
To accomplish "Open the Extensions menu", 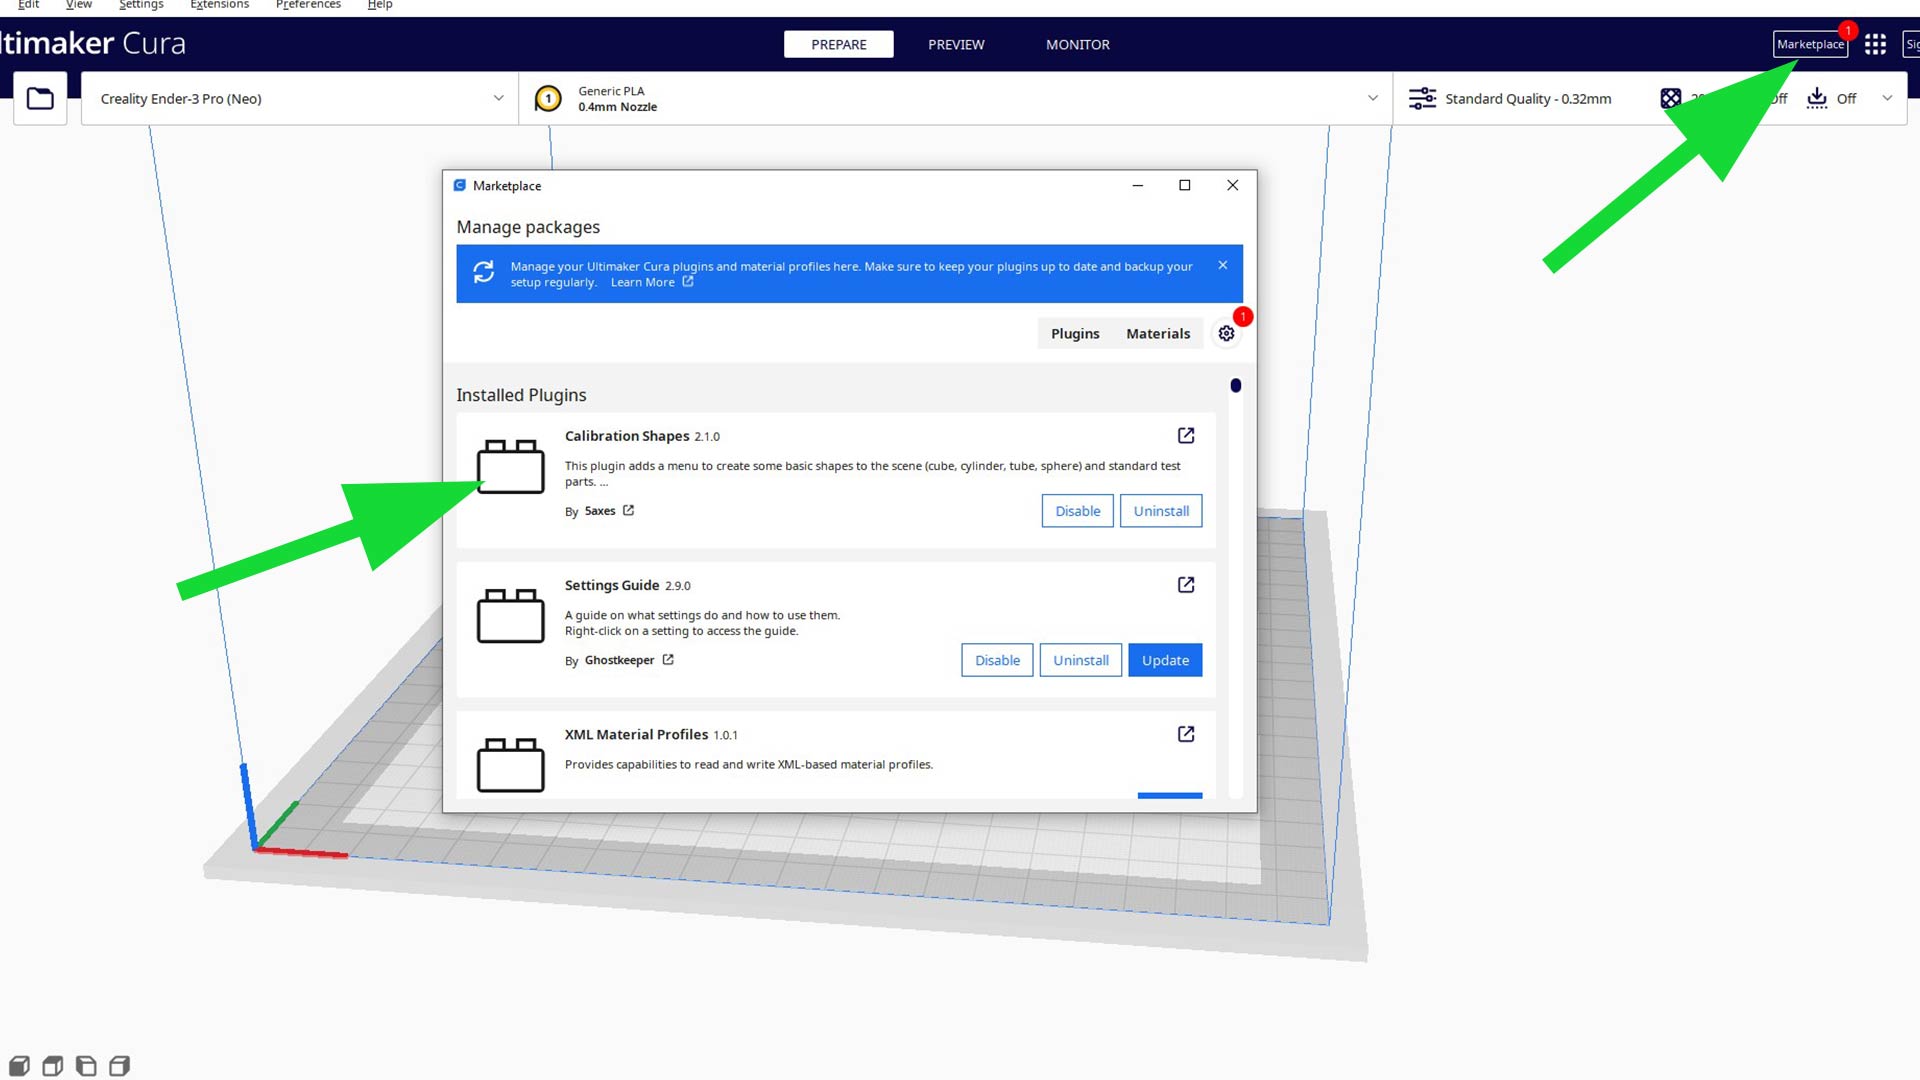I will point(219,5).
